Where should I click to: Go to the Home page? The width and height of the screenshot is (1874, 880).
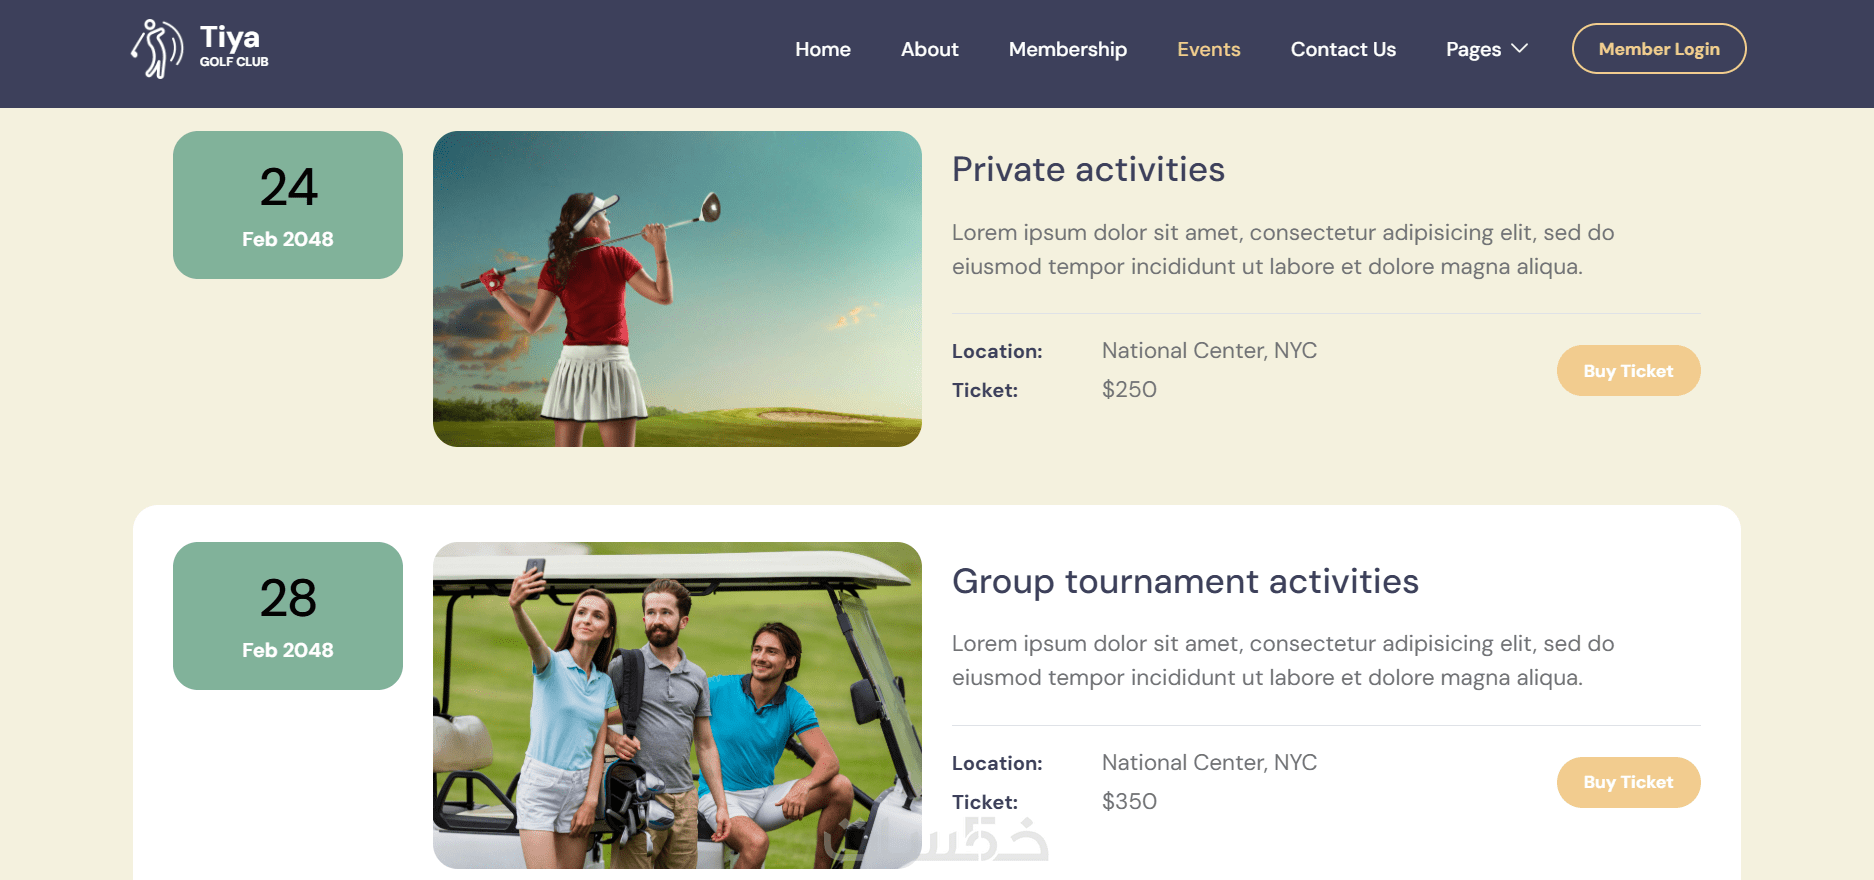pos(823,49)
